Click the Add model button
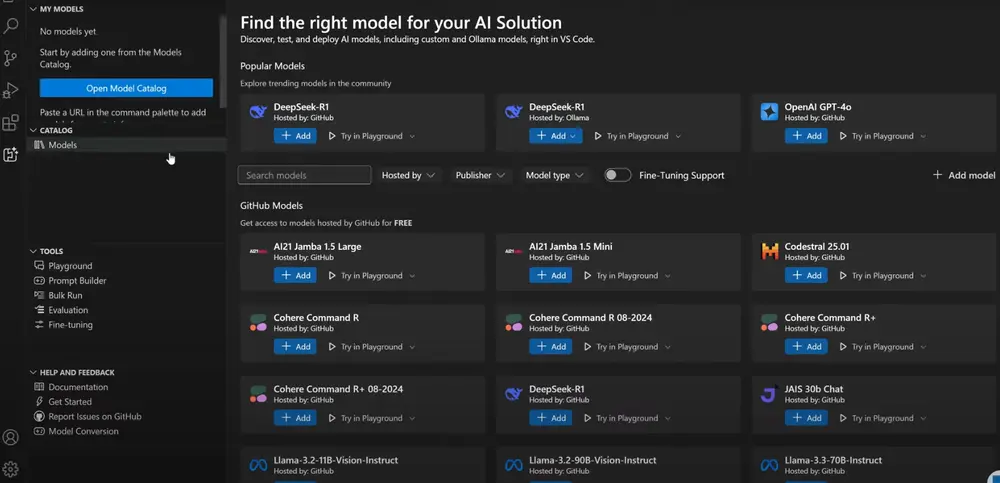1000x483 pixels. 964,175
